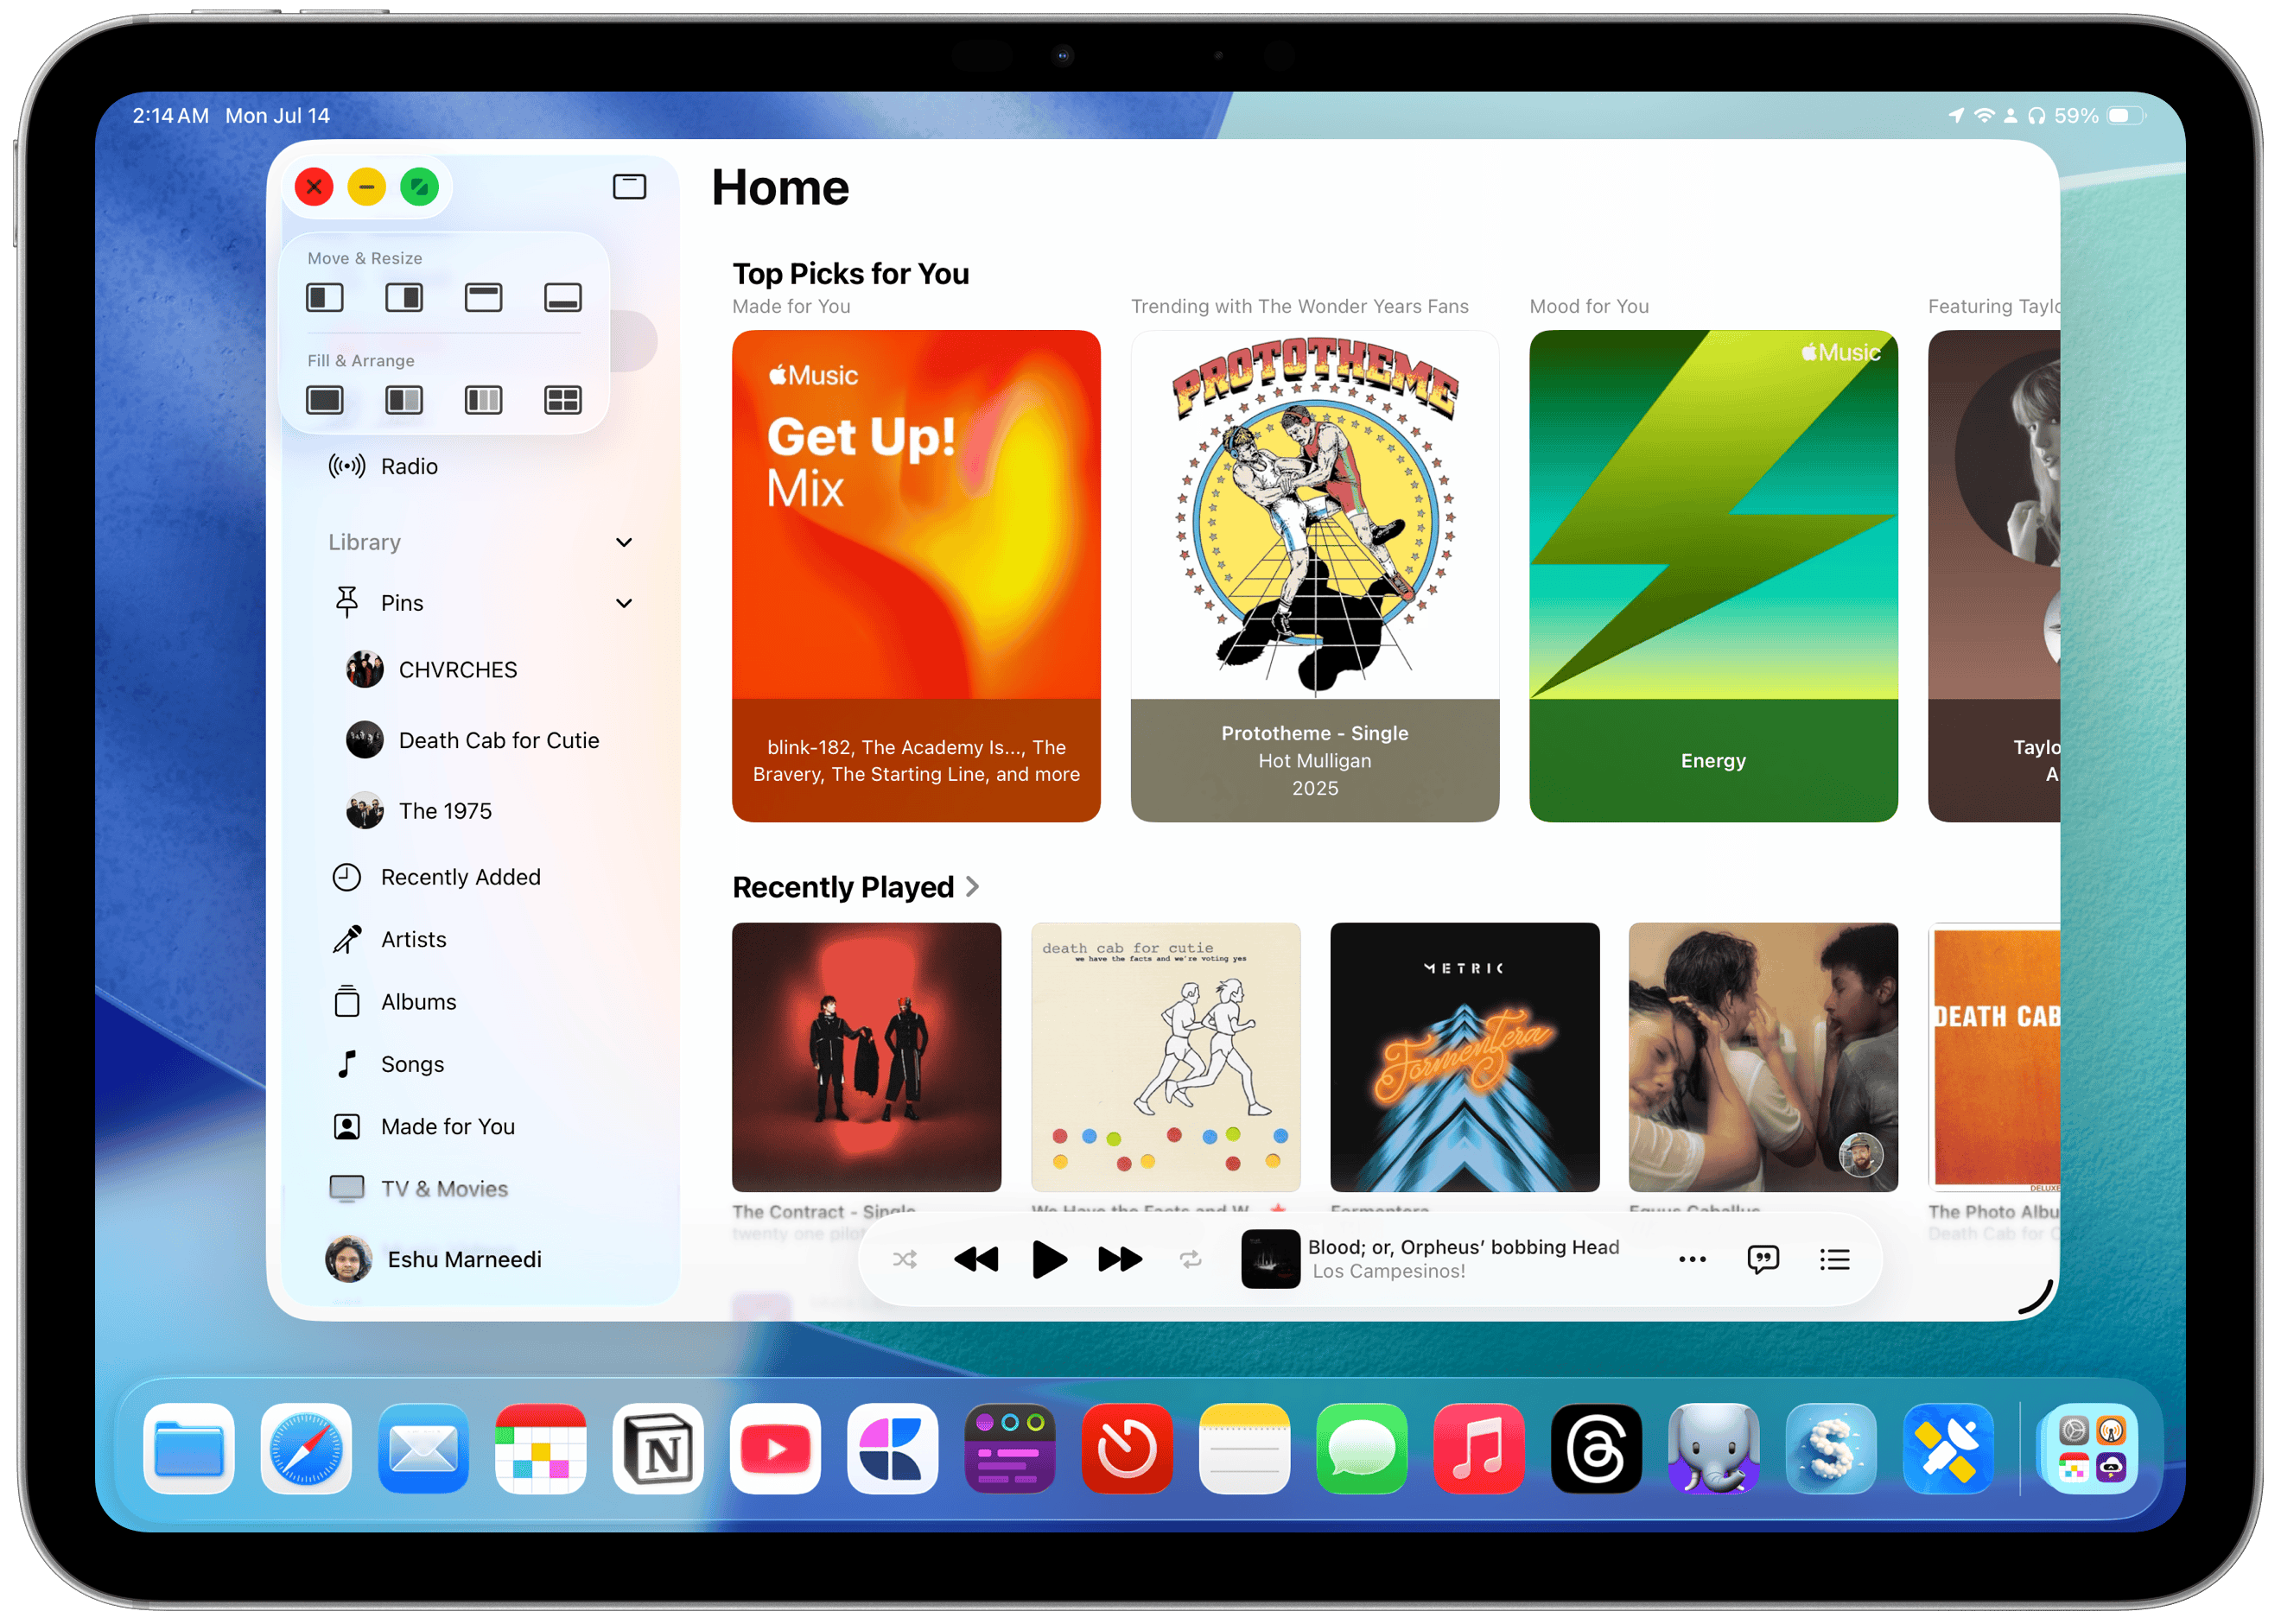2281x1624 pixels.
Task: Tile window to top half
Action: click(x=484, y=298)
